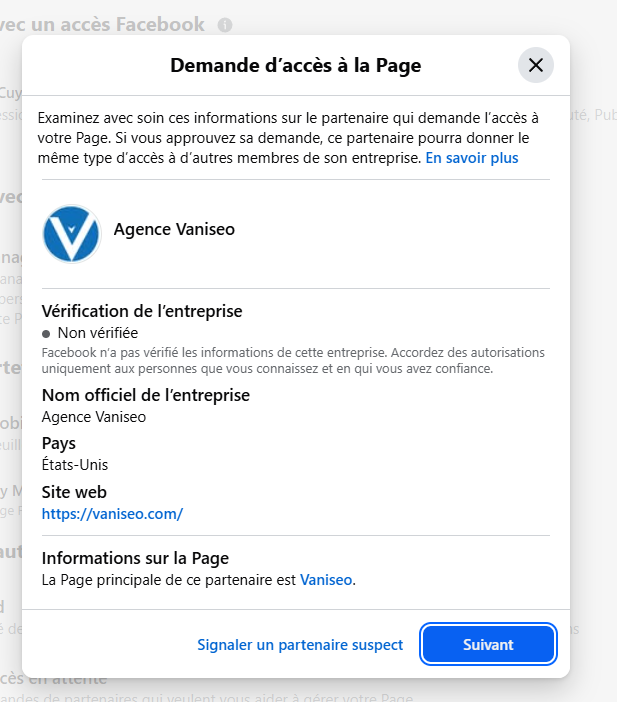This screenshot has height=702, width=617.
Task: Click the États-Unis country value
Action: (x=75, y=465)
